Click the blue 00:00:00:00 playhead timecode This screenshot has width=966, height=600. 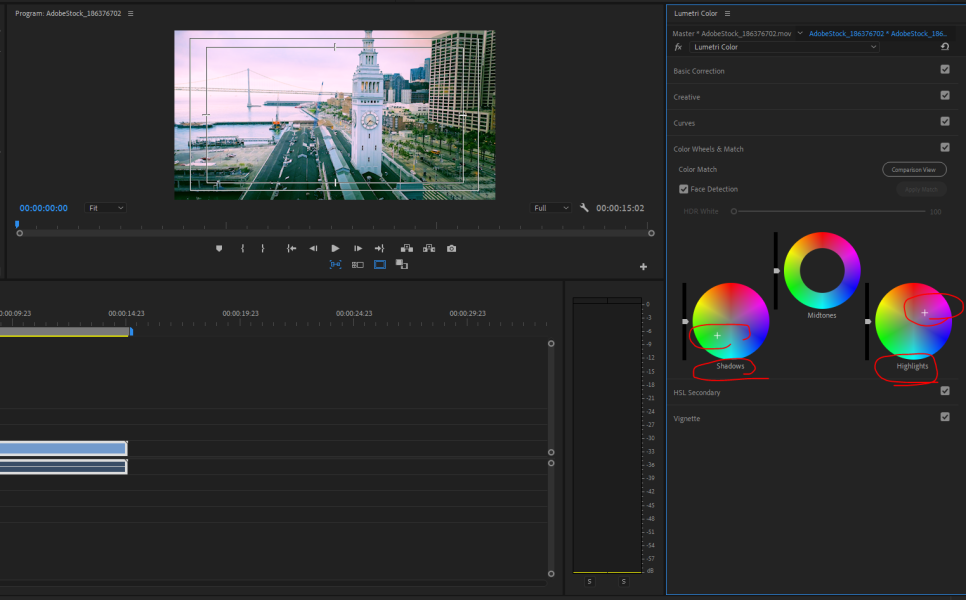click(x=44, y=208)
